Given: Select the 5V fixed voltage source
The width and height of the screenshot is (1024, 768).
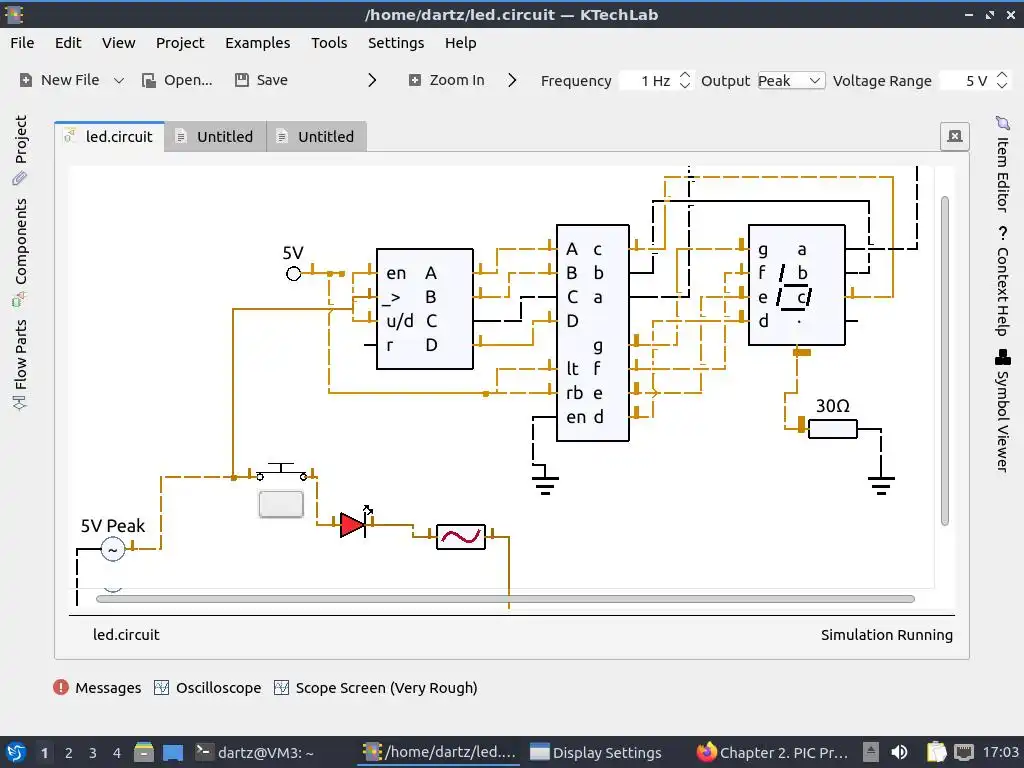Looking at the screenshot, I should click(x=294, y=274).
